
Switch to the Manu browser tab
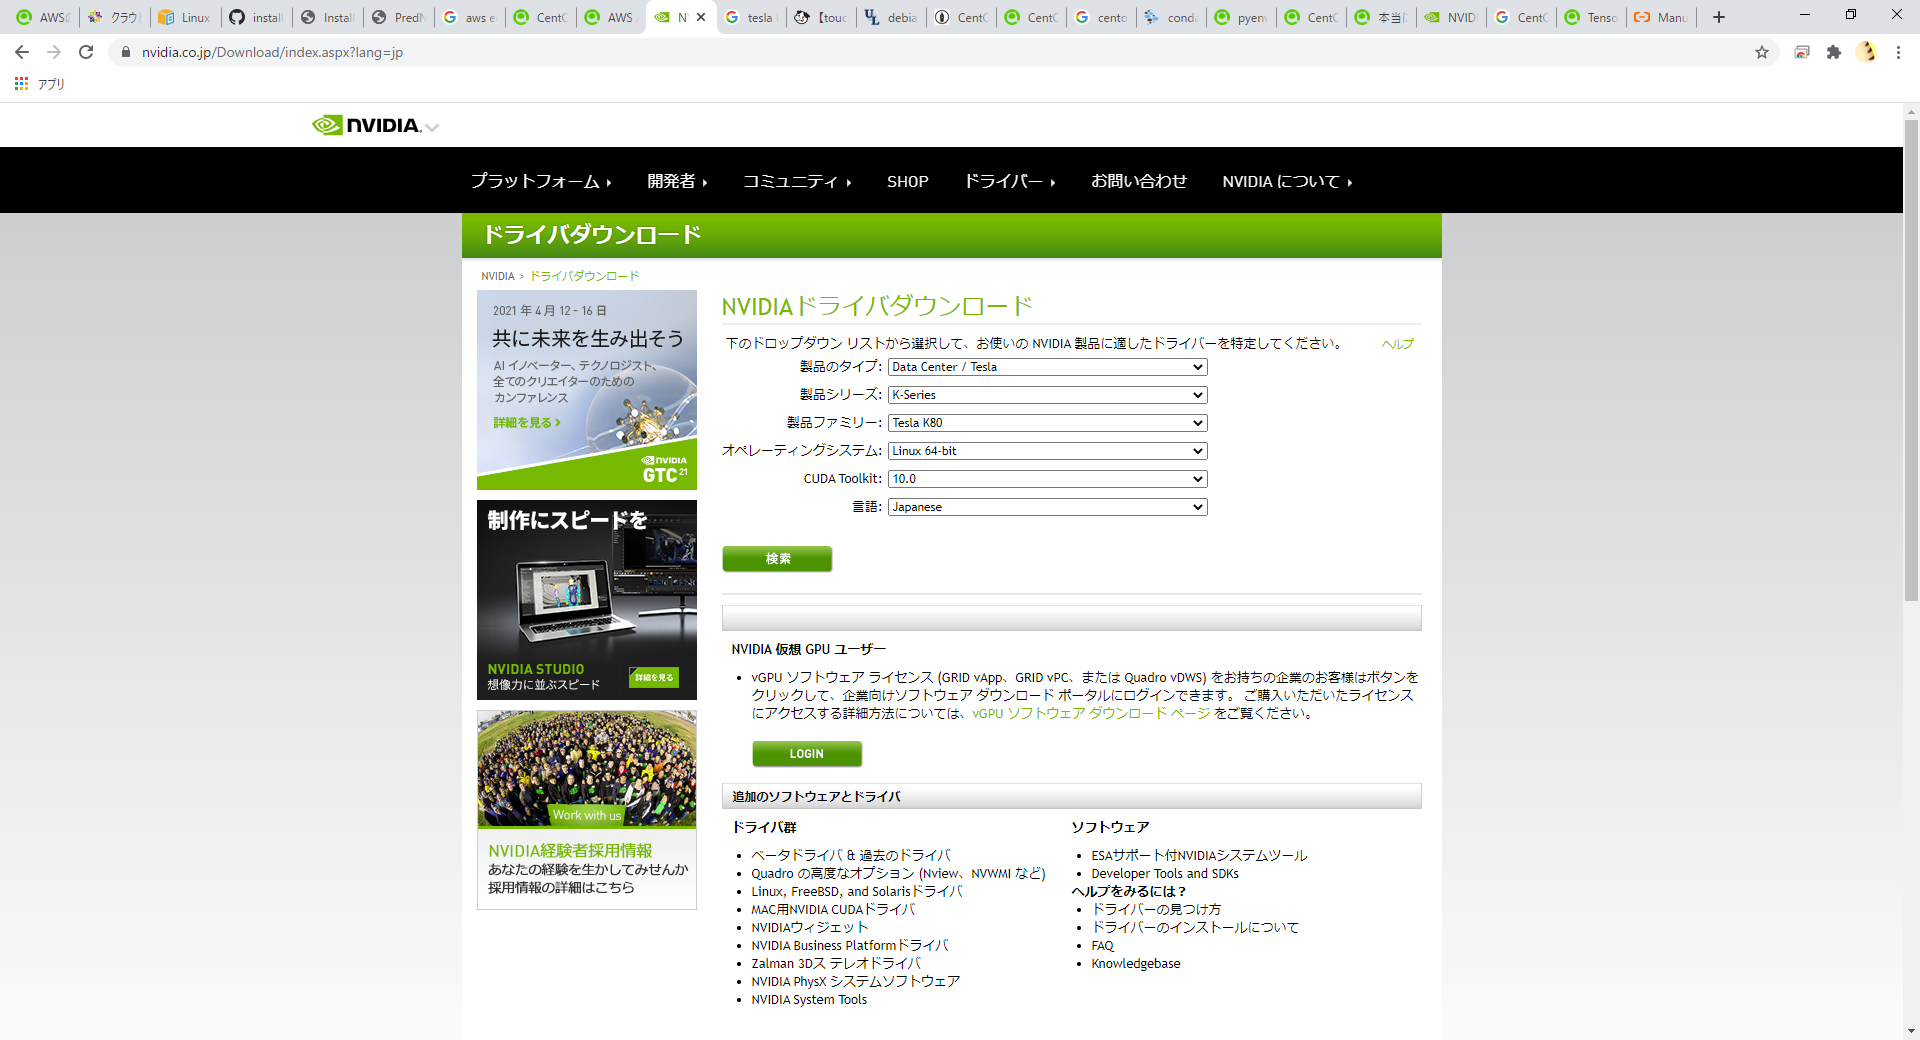(x=1660, y=17)
